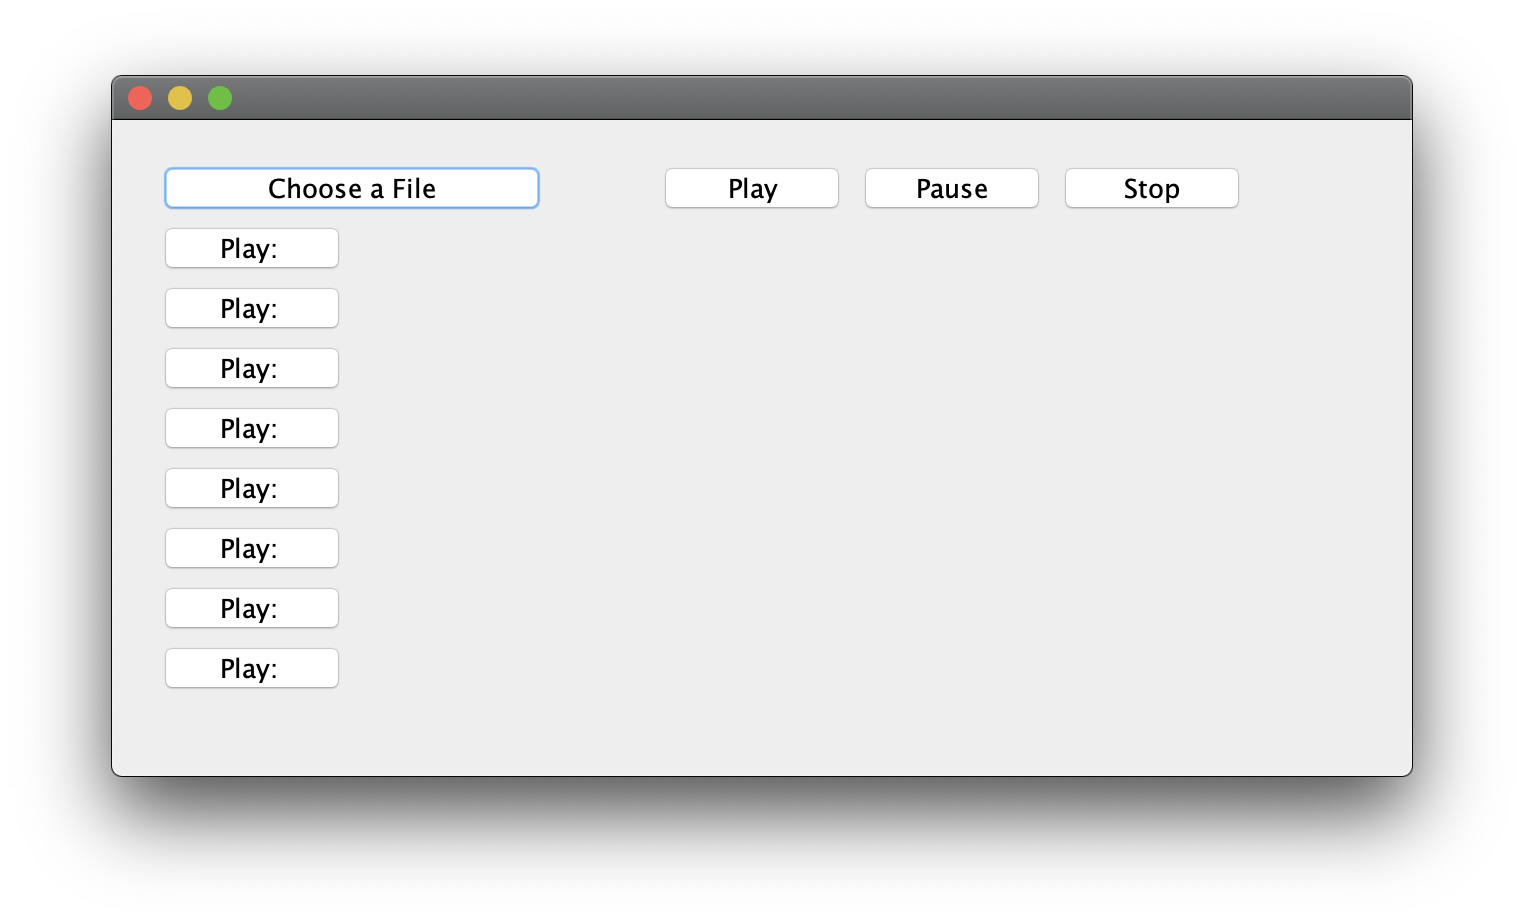1524x924 pixels.
Task: Select the second Play: button in the column
Action: [252, 308]
